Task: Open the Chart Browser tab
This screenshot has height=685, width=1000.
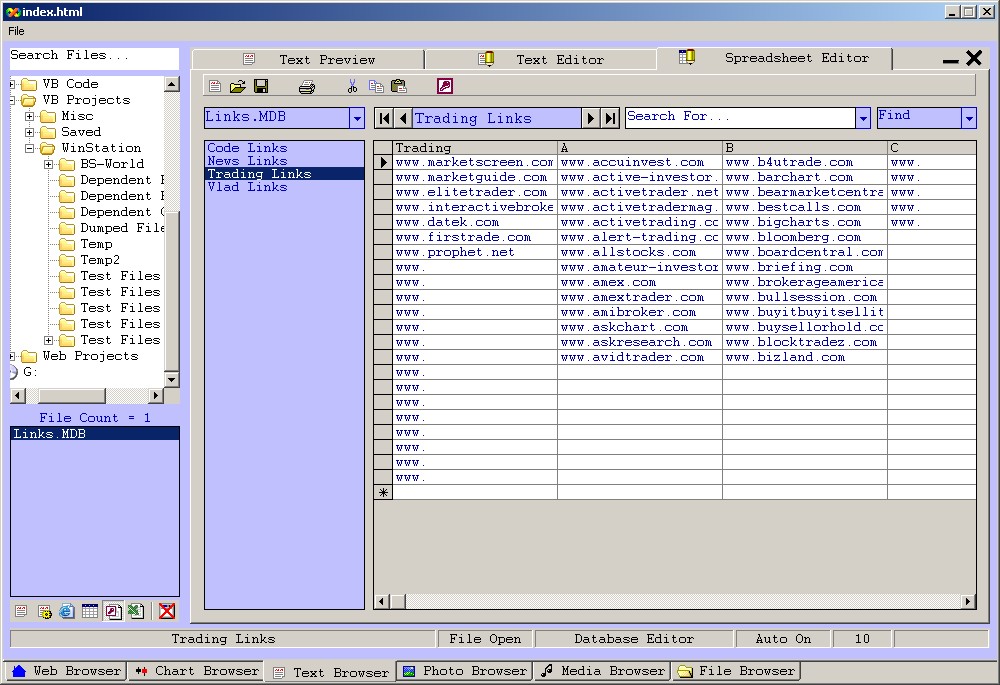Action: pos(196,671)
